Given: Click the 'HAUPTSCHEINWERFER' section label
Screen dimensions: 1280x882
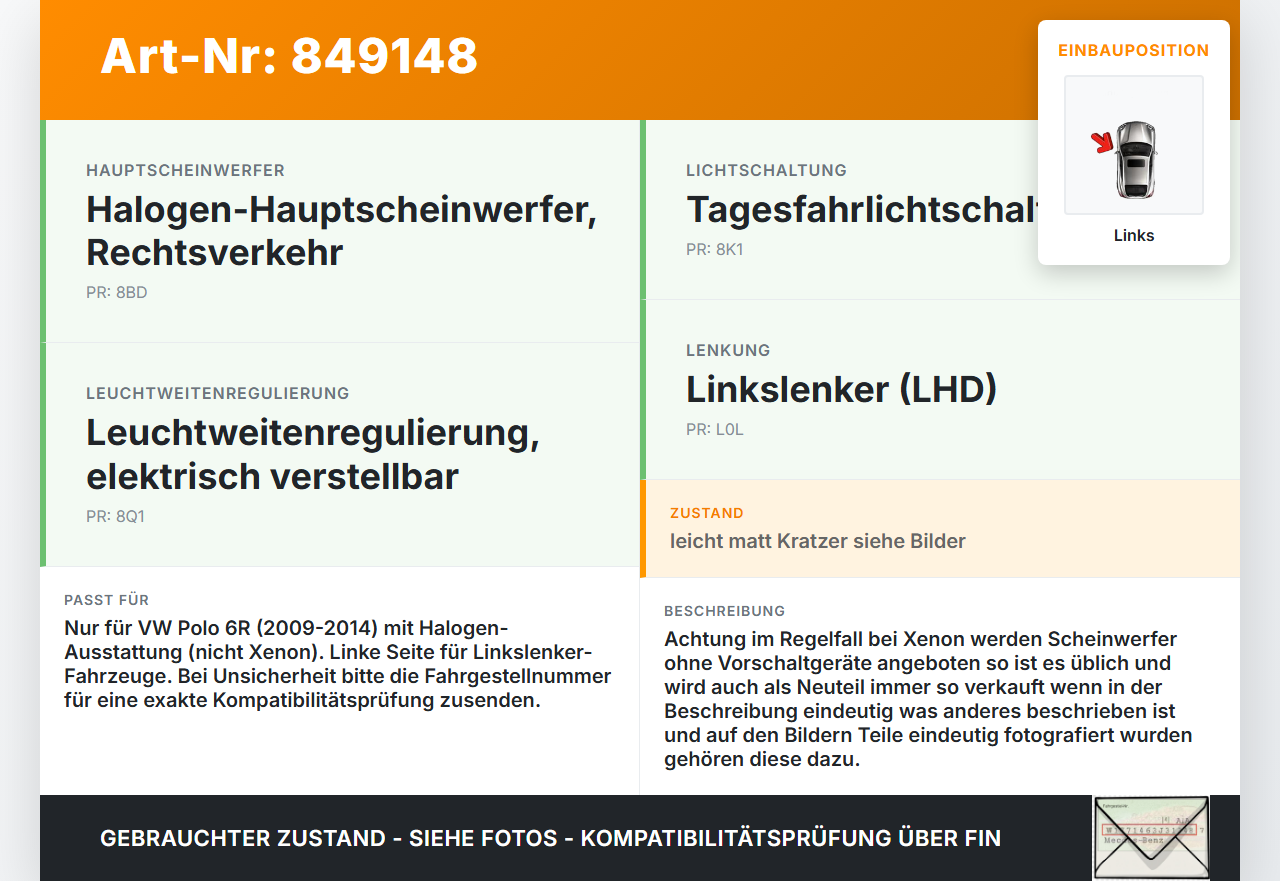Looking at the screenshot, I should pos(186,171).
